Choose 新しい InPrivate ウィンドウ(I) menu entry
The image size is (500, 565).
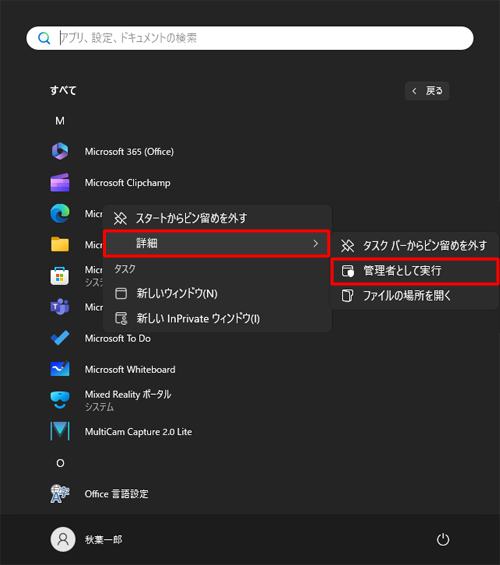coord(217,319)
